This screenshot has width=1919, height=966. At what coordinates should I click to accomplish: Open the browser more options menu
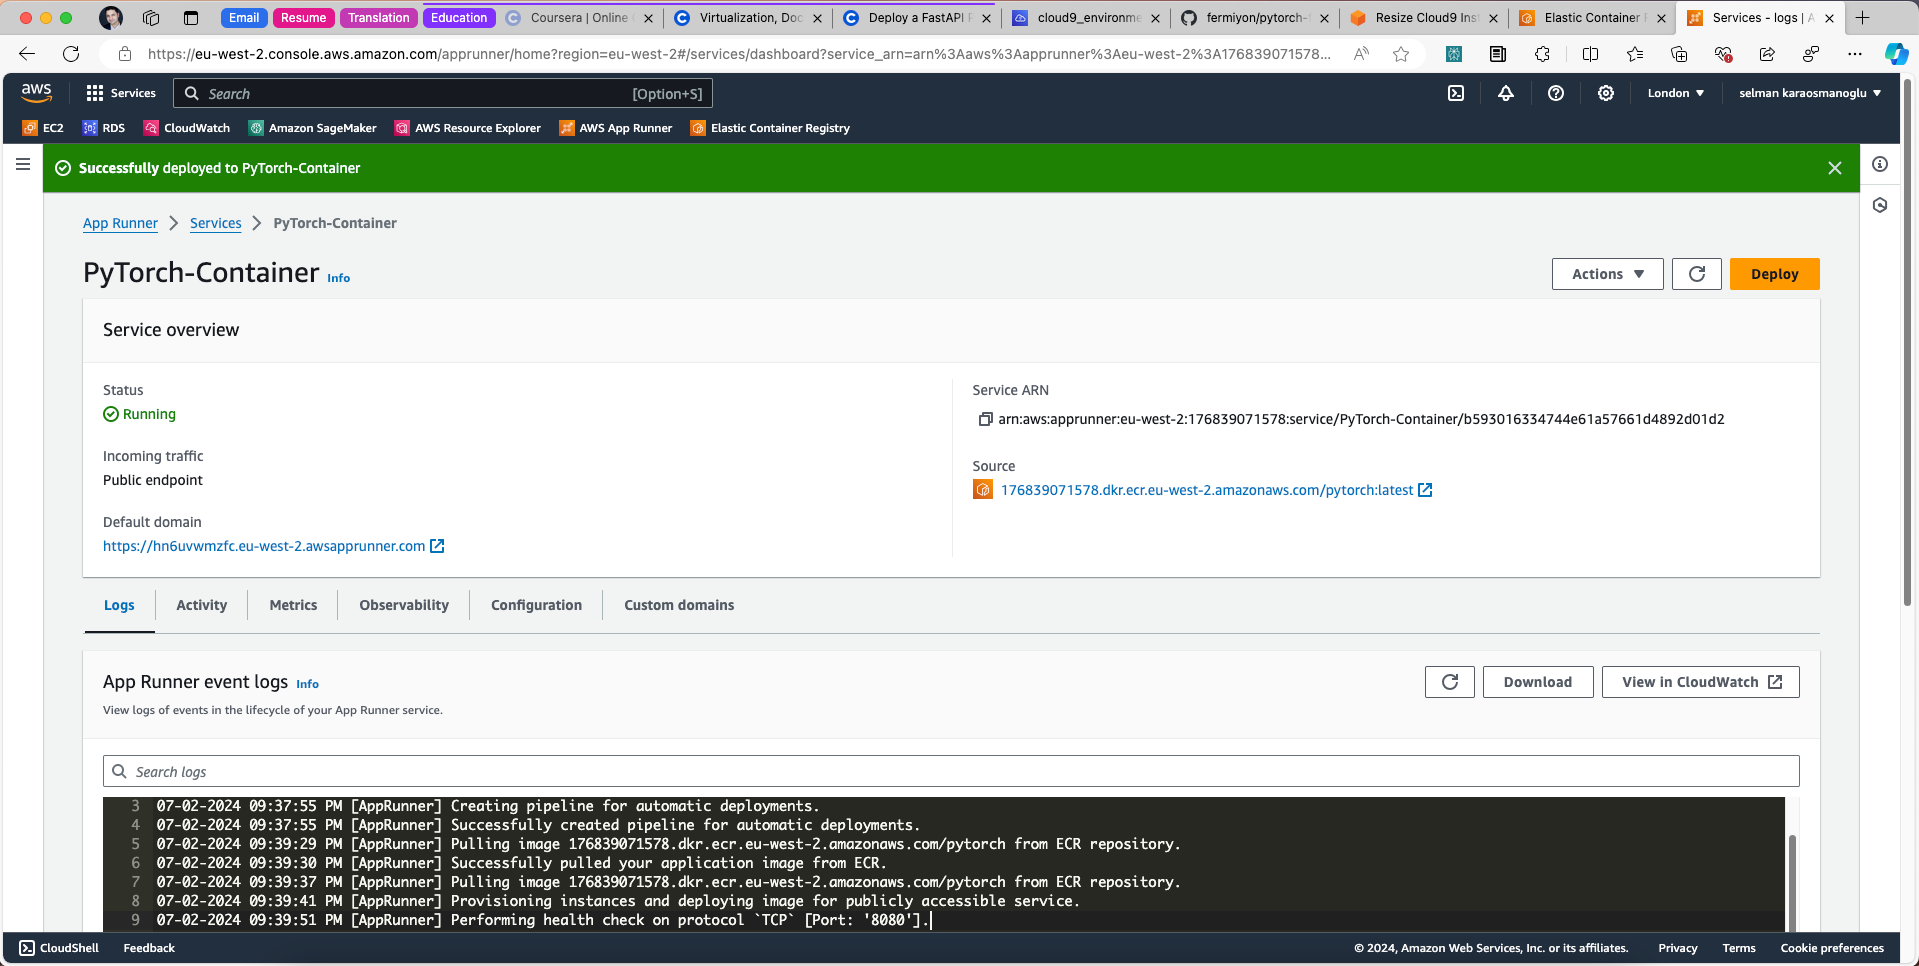tap(1855, 54)
